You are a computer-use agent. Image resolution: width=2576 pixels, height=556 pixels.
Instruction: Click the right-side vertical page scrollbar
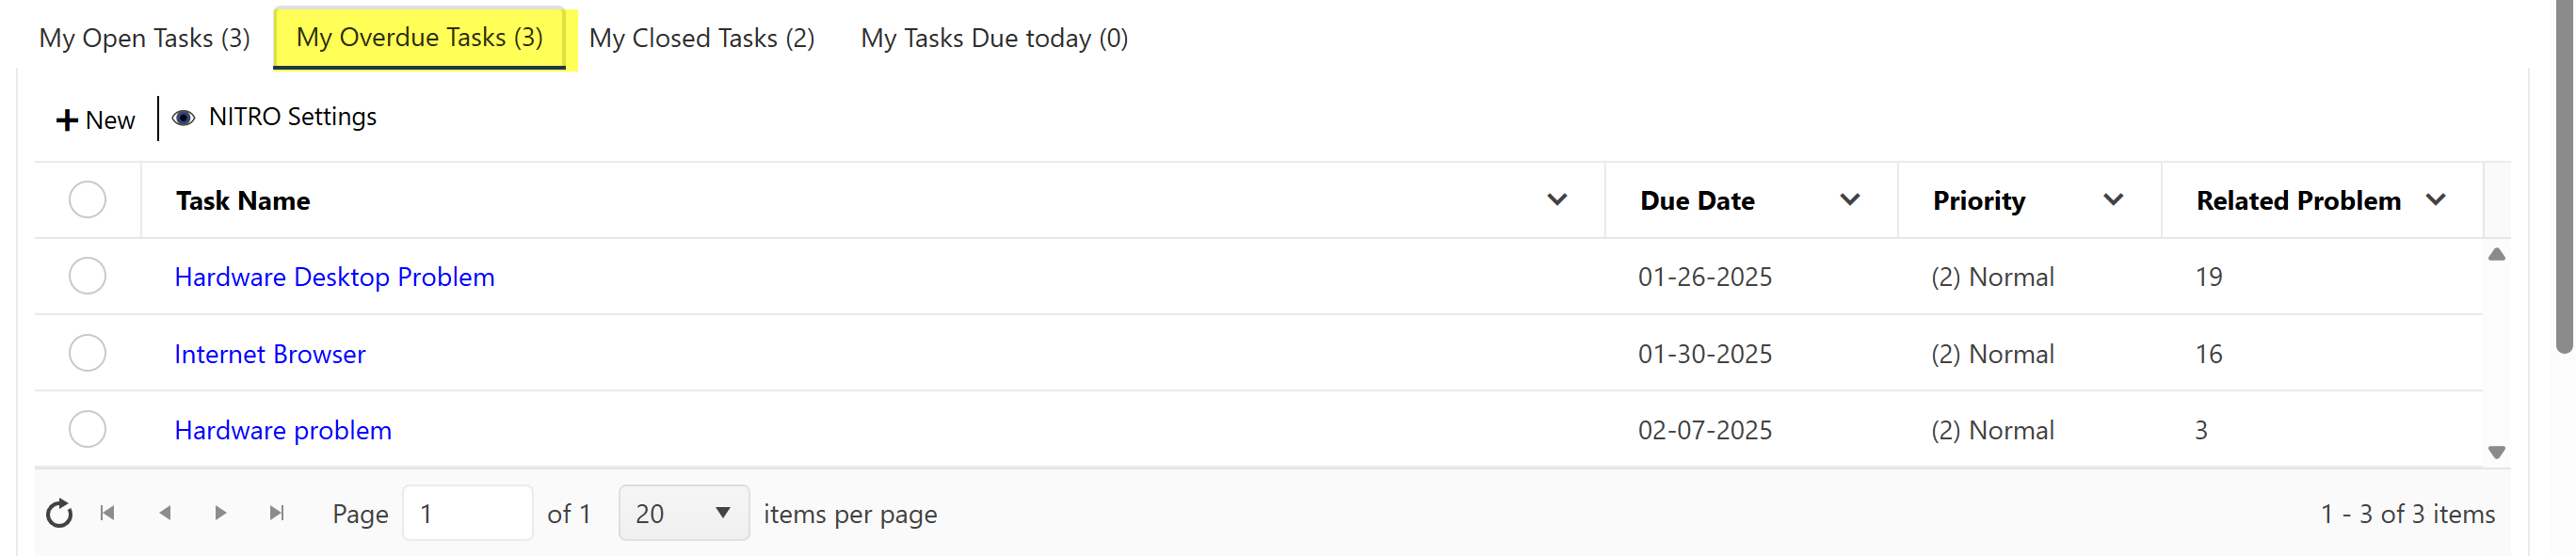2564,180
